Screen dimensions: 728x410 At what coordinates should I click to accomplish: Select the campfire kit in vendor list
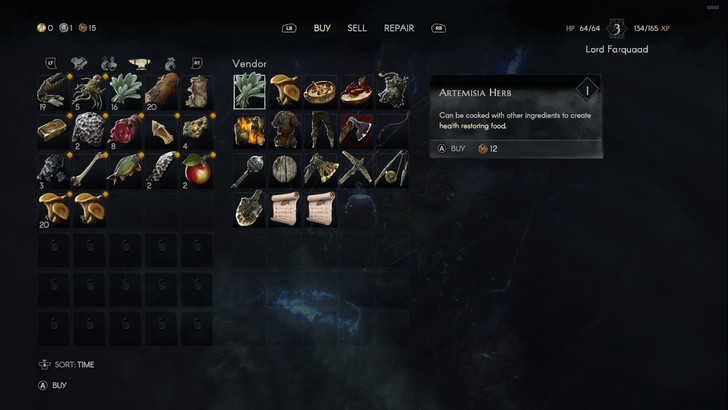(x=249, y=130)
